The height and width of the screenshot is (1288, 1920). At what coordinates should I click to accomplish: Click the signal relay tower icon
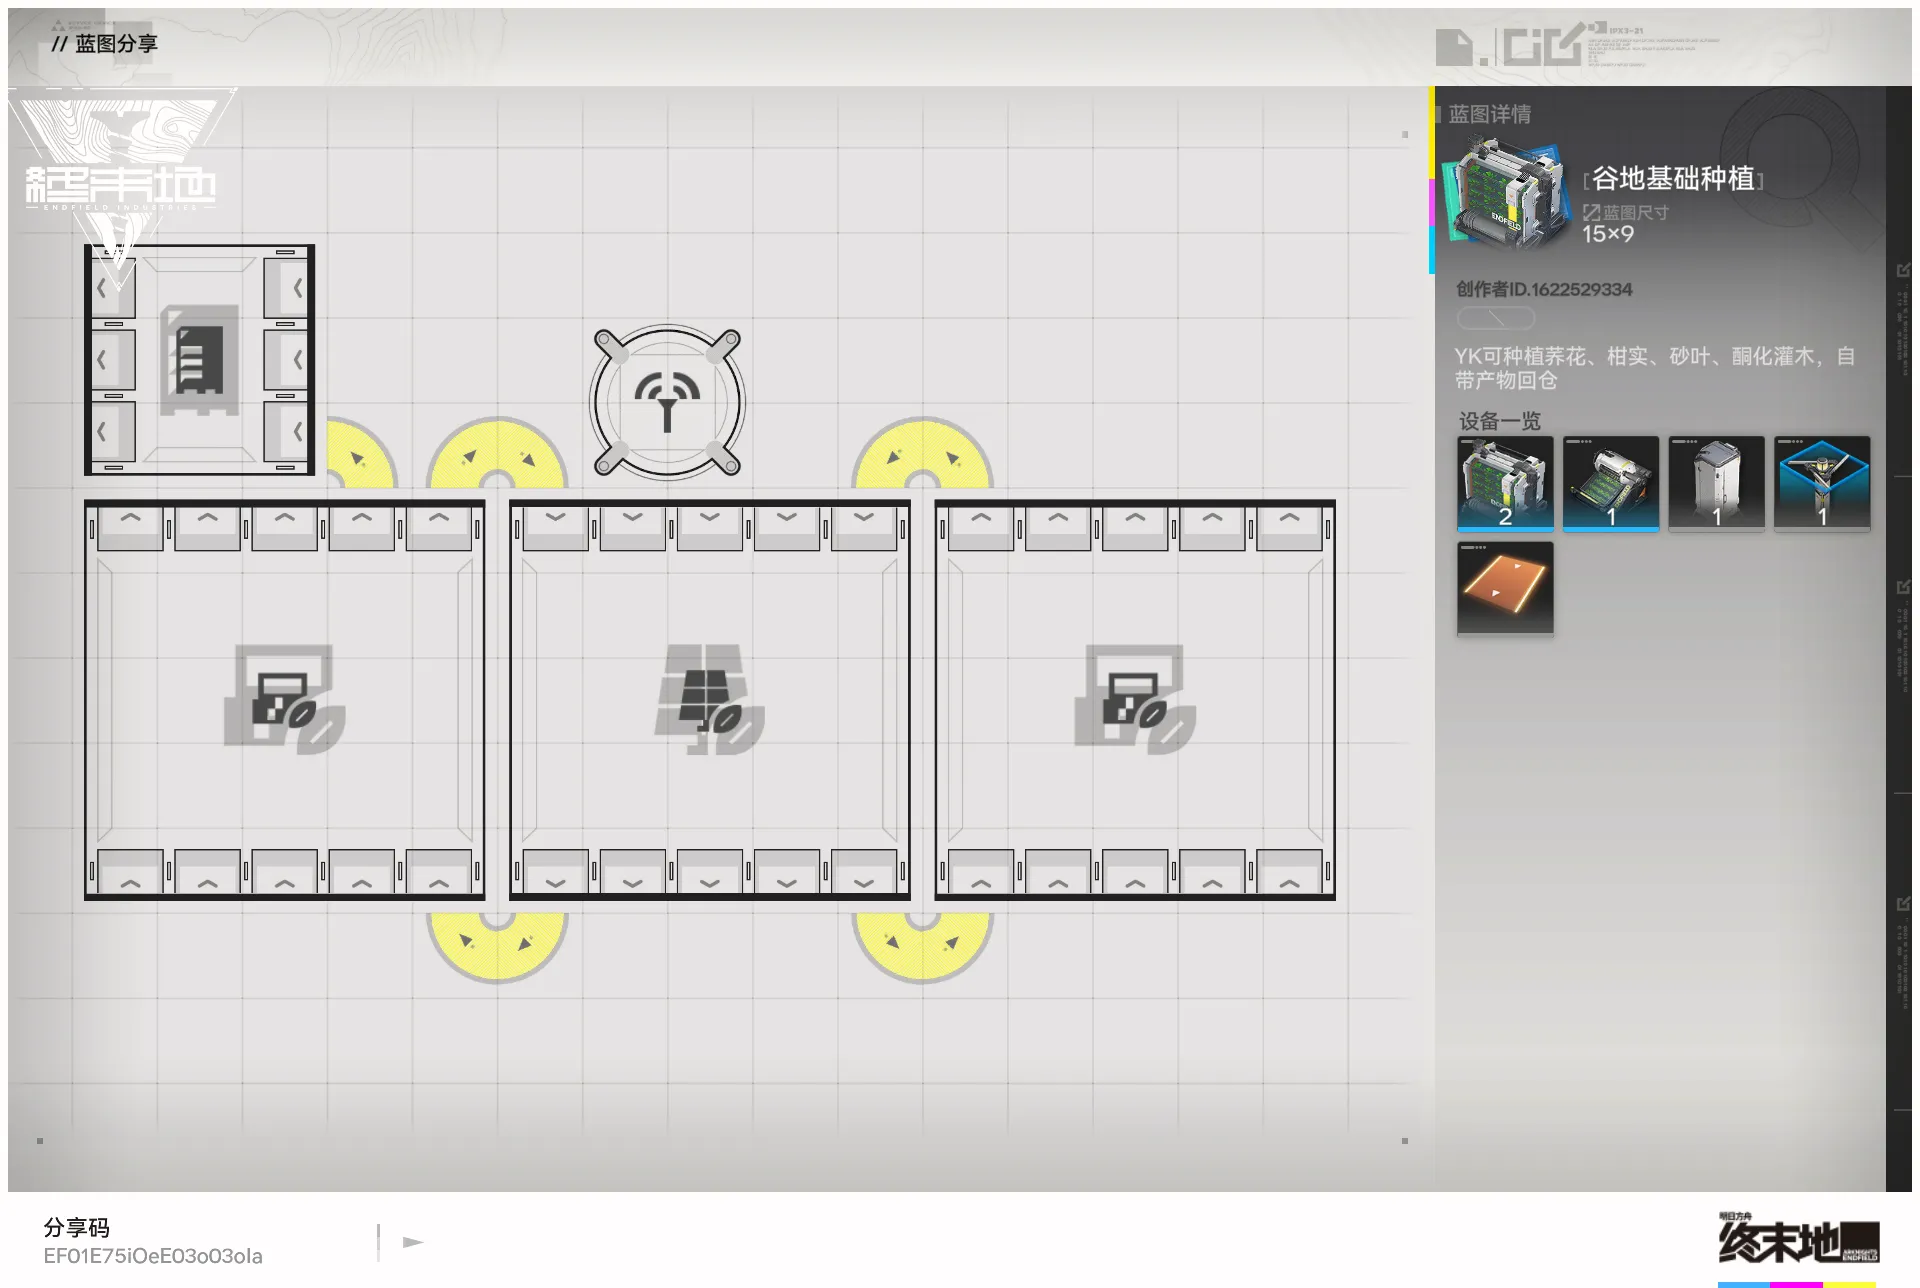[x=667, y=401]
